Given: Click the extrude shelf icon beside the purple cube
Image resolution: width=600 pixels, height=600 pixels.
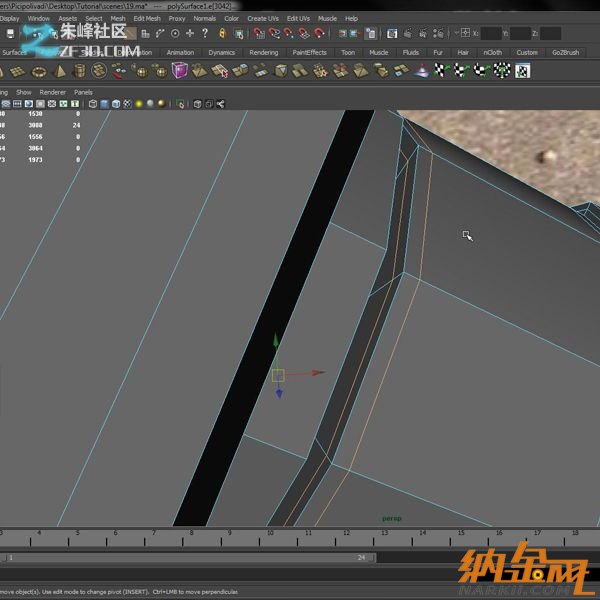Looking at the screenshot, I should coord(199,71).
